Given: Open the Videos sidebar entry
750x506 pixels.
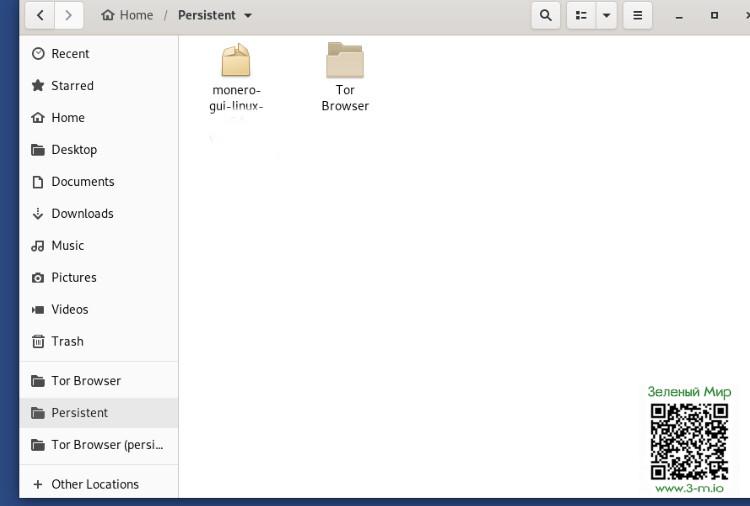Looking at the screenshot, I should click(x=70, y=310).
